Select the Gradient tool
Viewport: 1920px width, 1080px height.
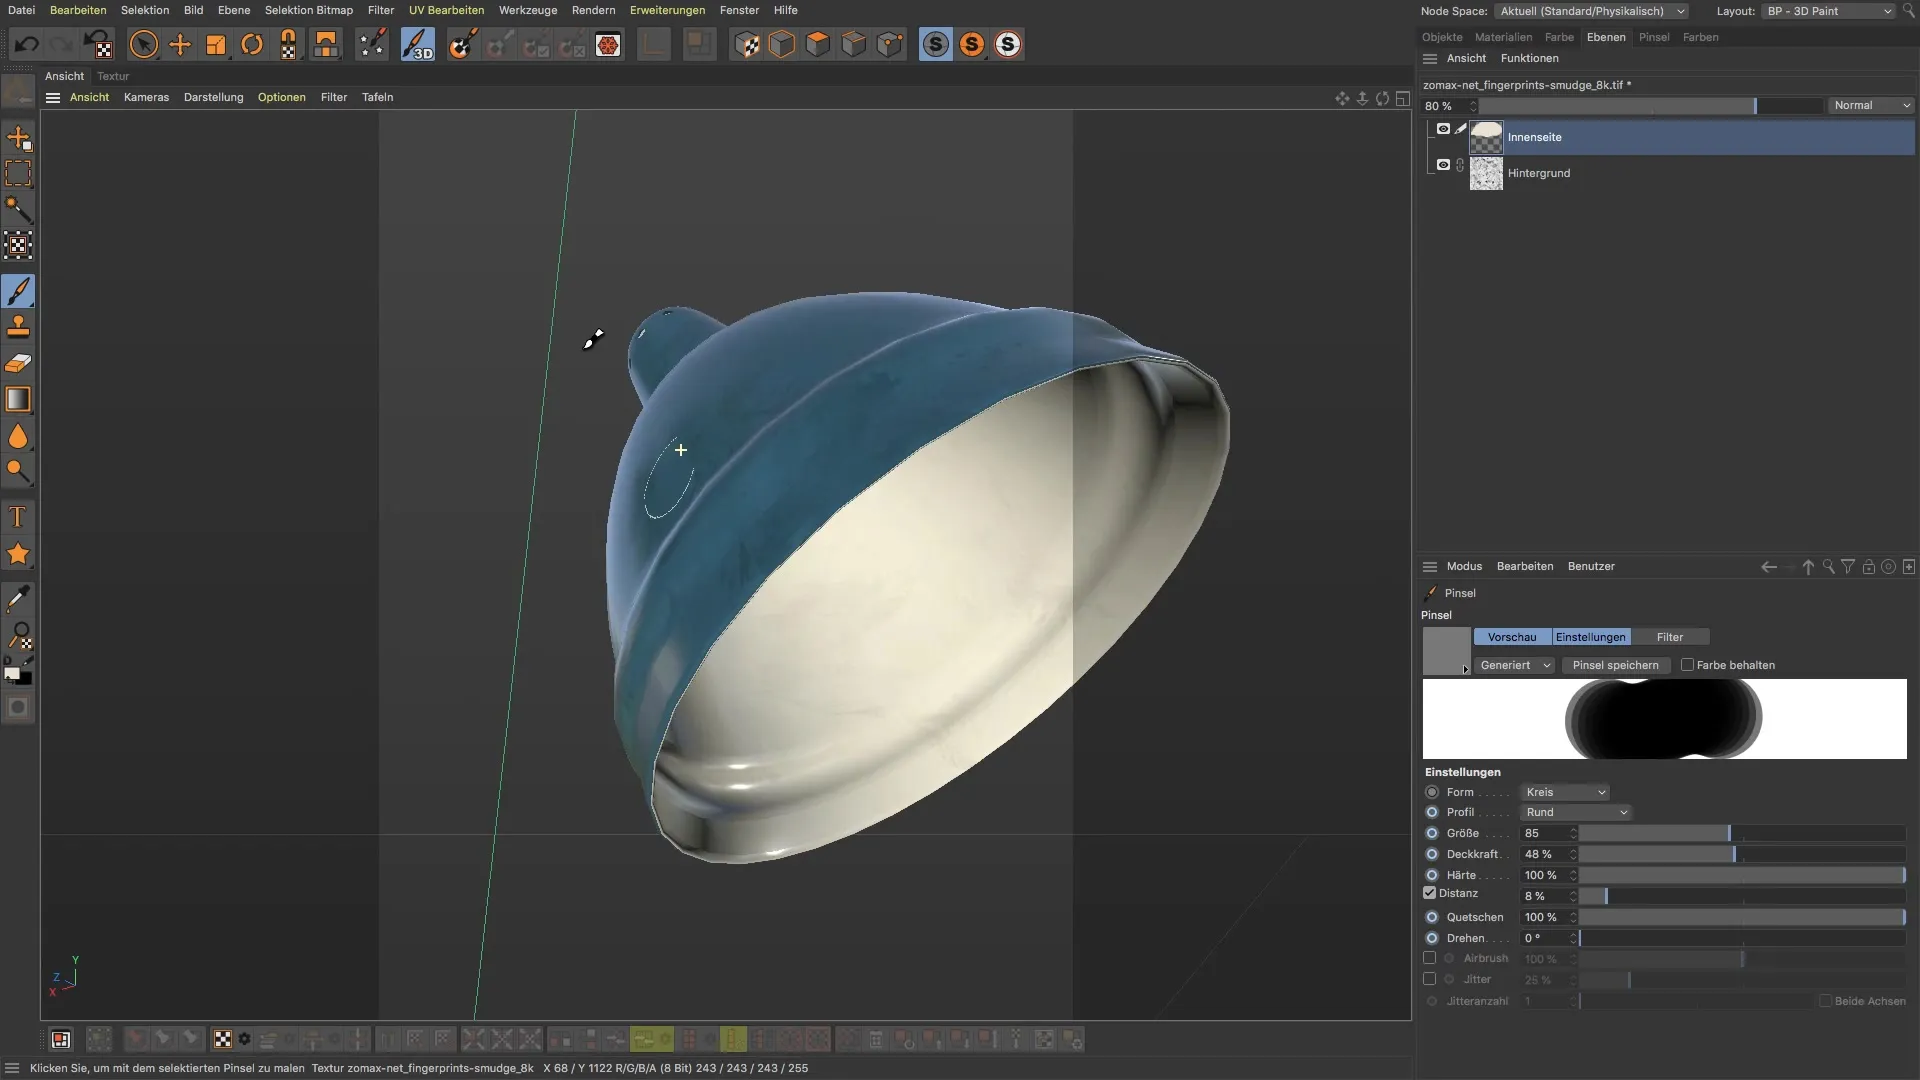(18, 399)
